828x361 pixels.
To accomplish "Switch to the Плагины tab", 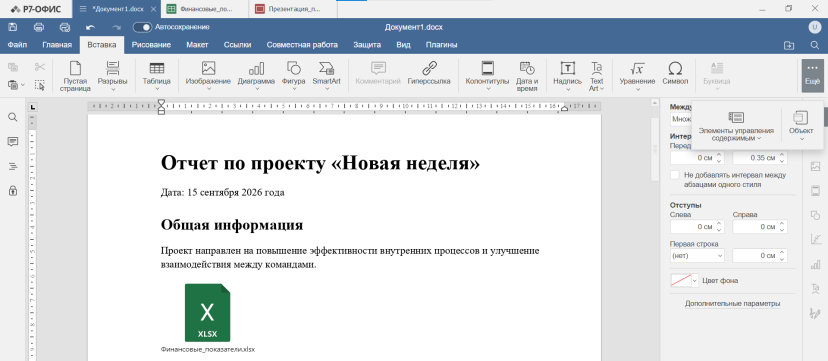I will [x=441, y=45].
